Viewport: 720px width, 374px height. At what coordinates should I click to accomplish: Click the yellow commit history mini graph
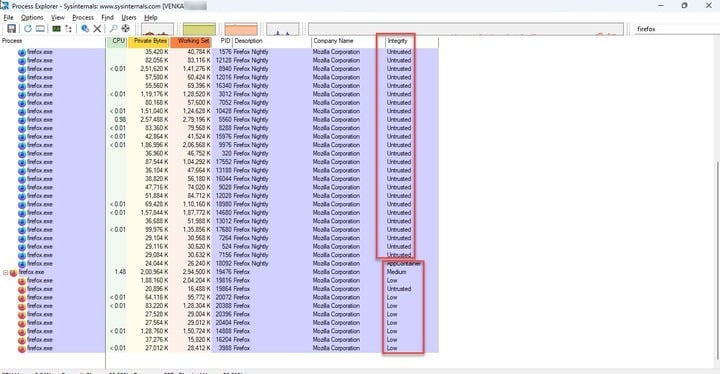199,29
